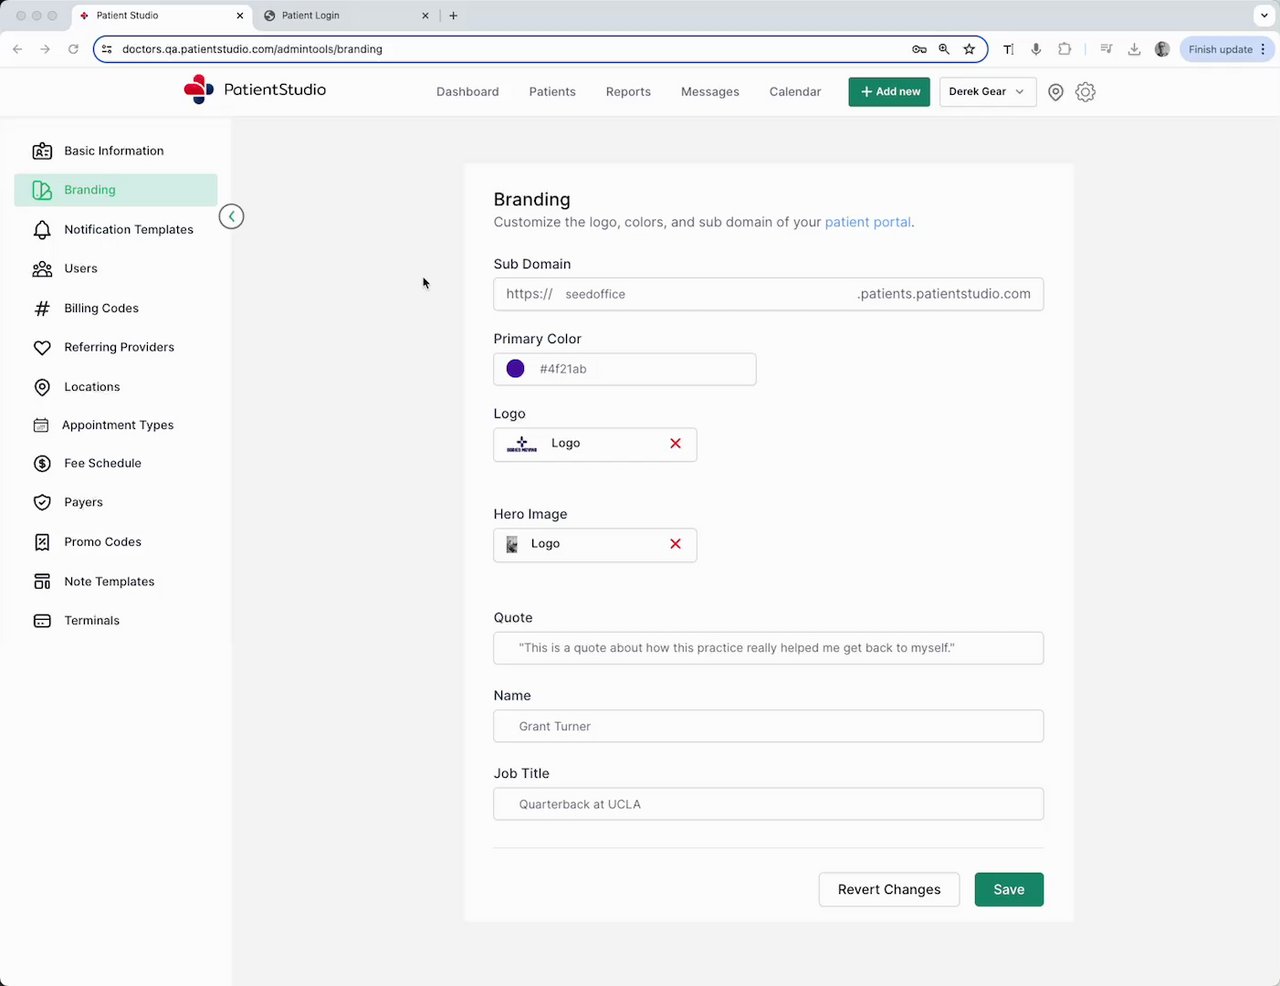Screen dimensions: 1280x986
Task: Click the Revert Changes button
Action: [889, 890]
